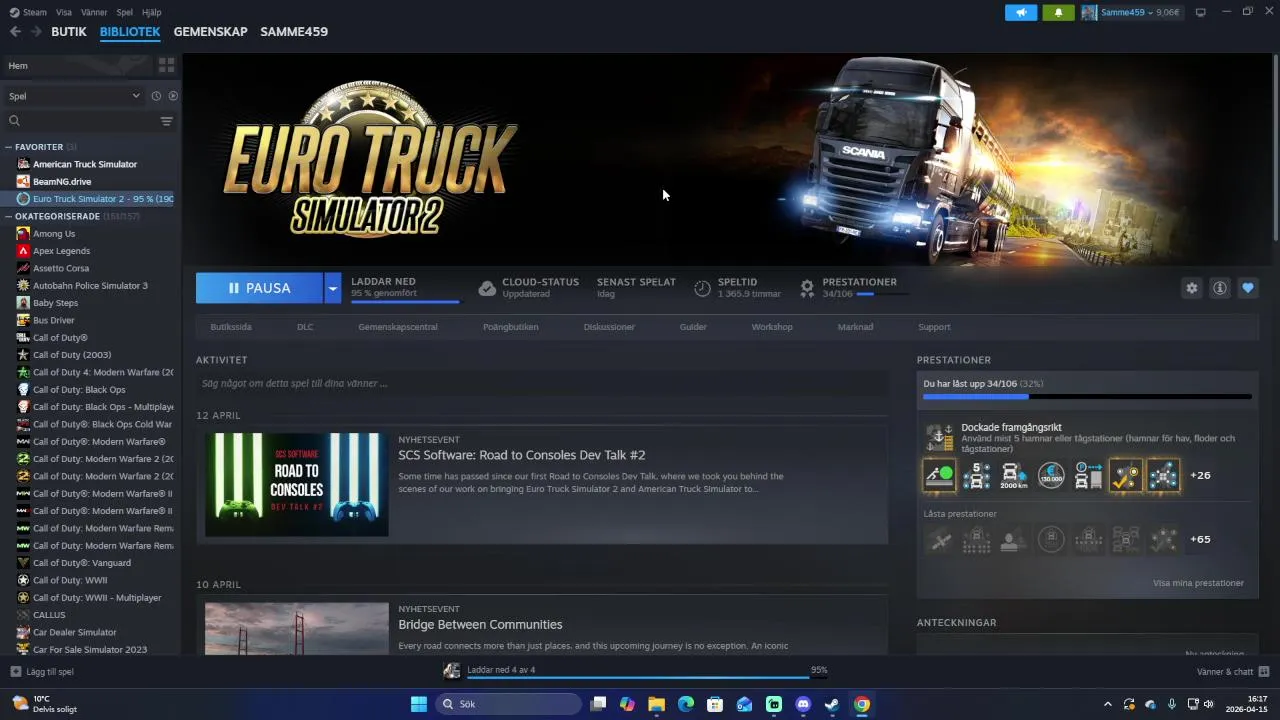The height and width of the screenshot is (720, 1280).
Task: Open the Vänner menu
Action: click(x=93, y=12)
